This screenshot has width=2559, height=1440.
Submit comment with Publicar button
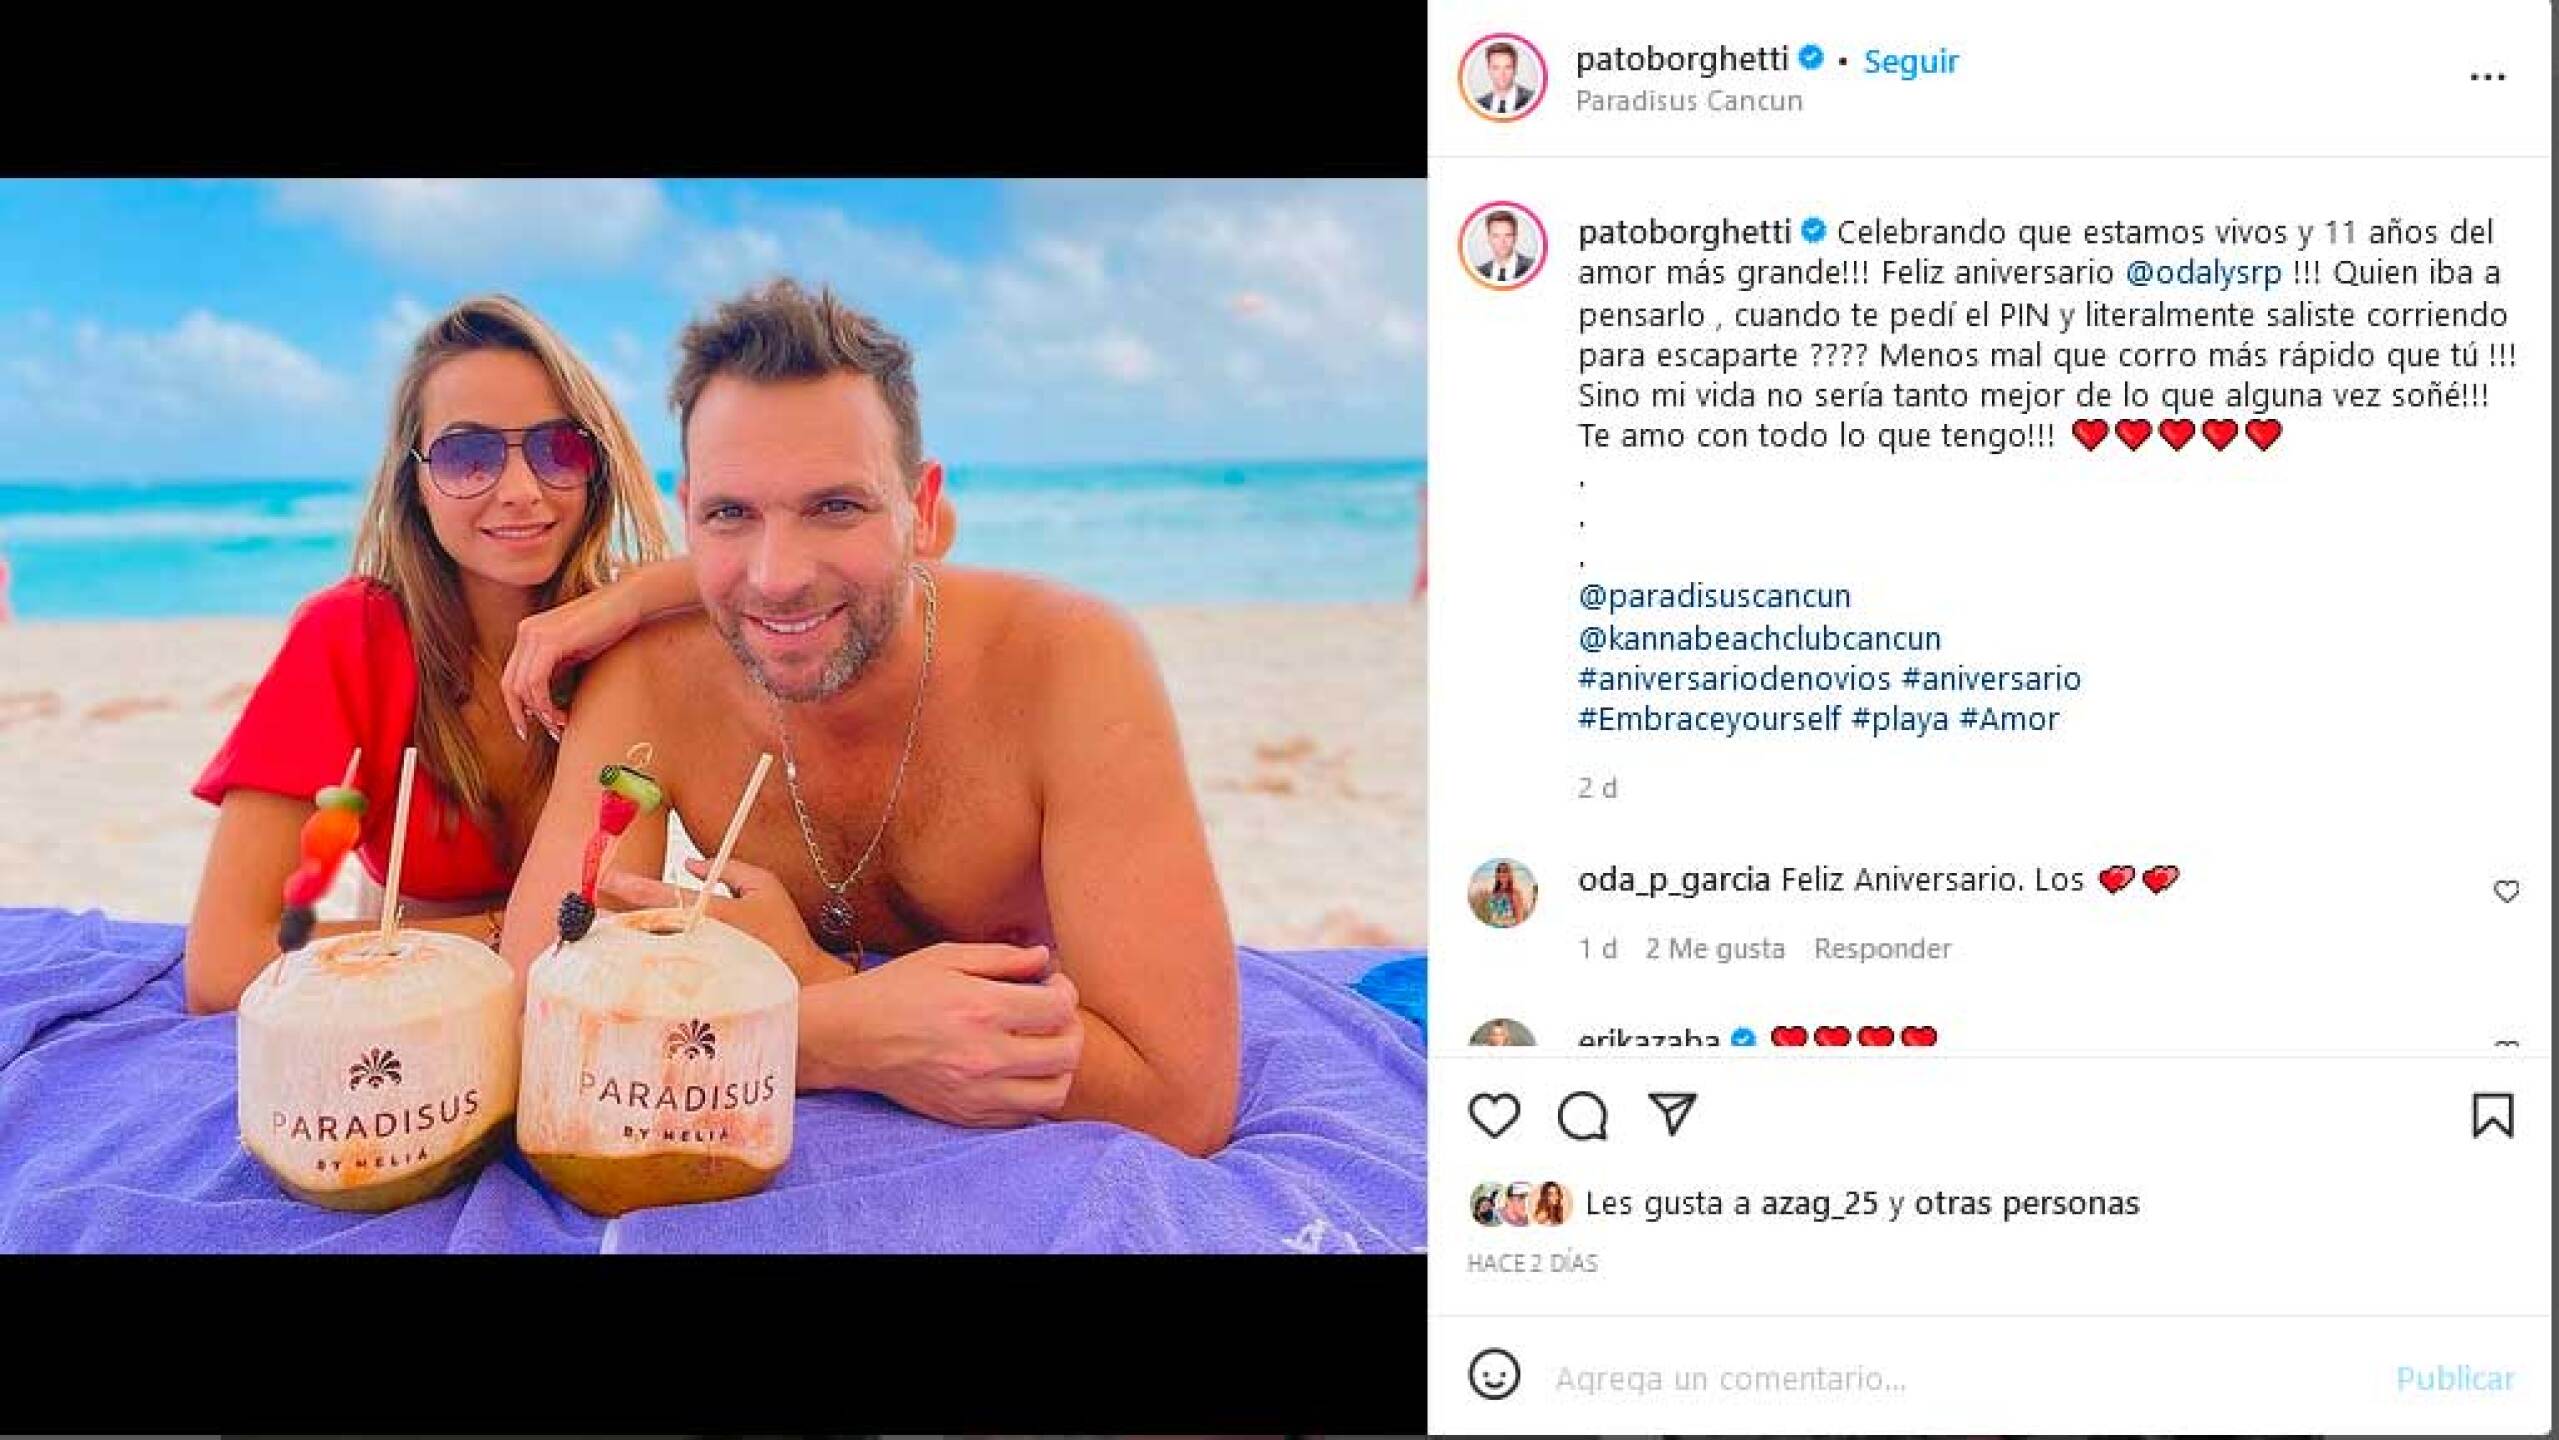click(x=2455, y=1379)
